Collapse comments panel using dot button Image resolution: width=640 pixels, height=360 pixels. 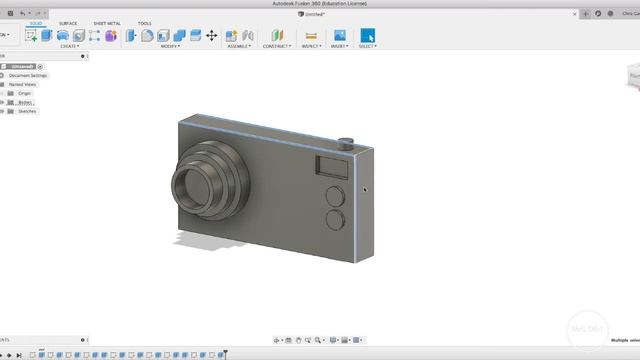pos(82,340)
